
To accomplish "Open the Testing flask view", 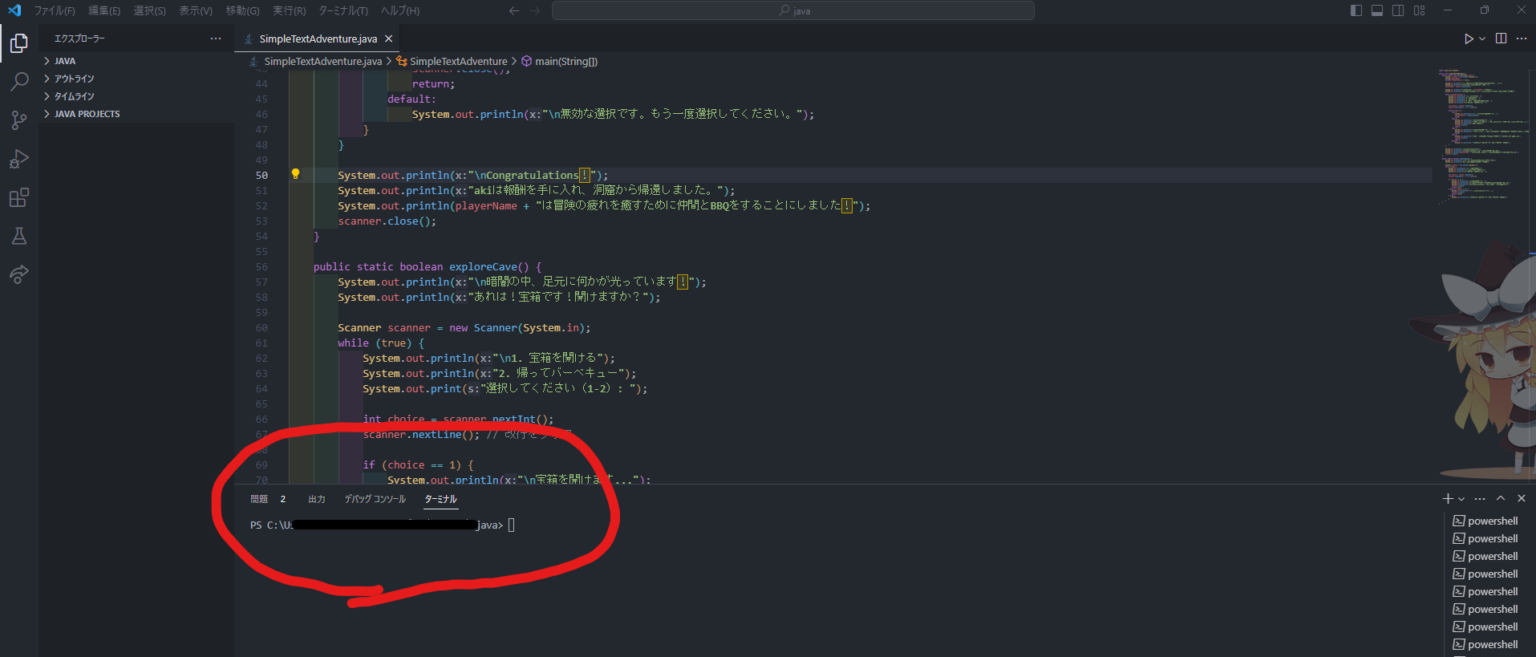I will [18, 236].
